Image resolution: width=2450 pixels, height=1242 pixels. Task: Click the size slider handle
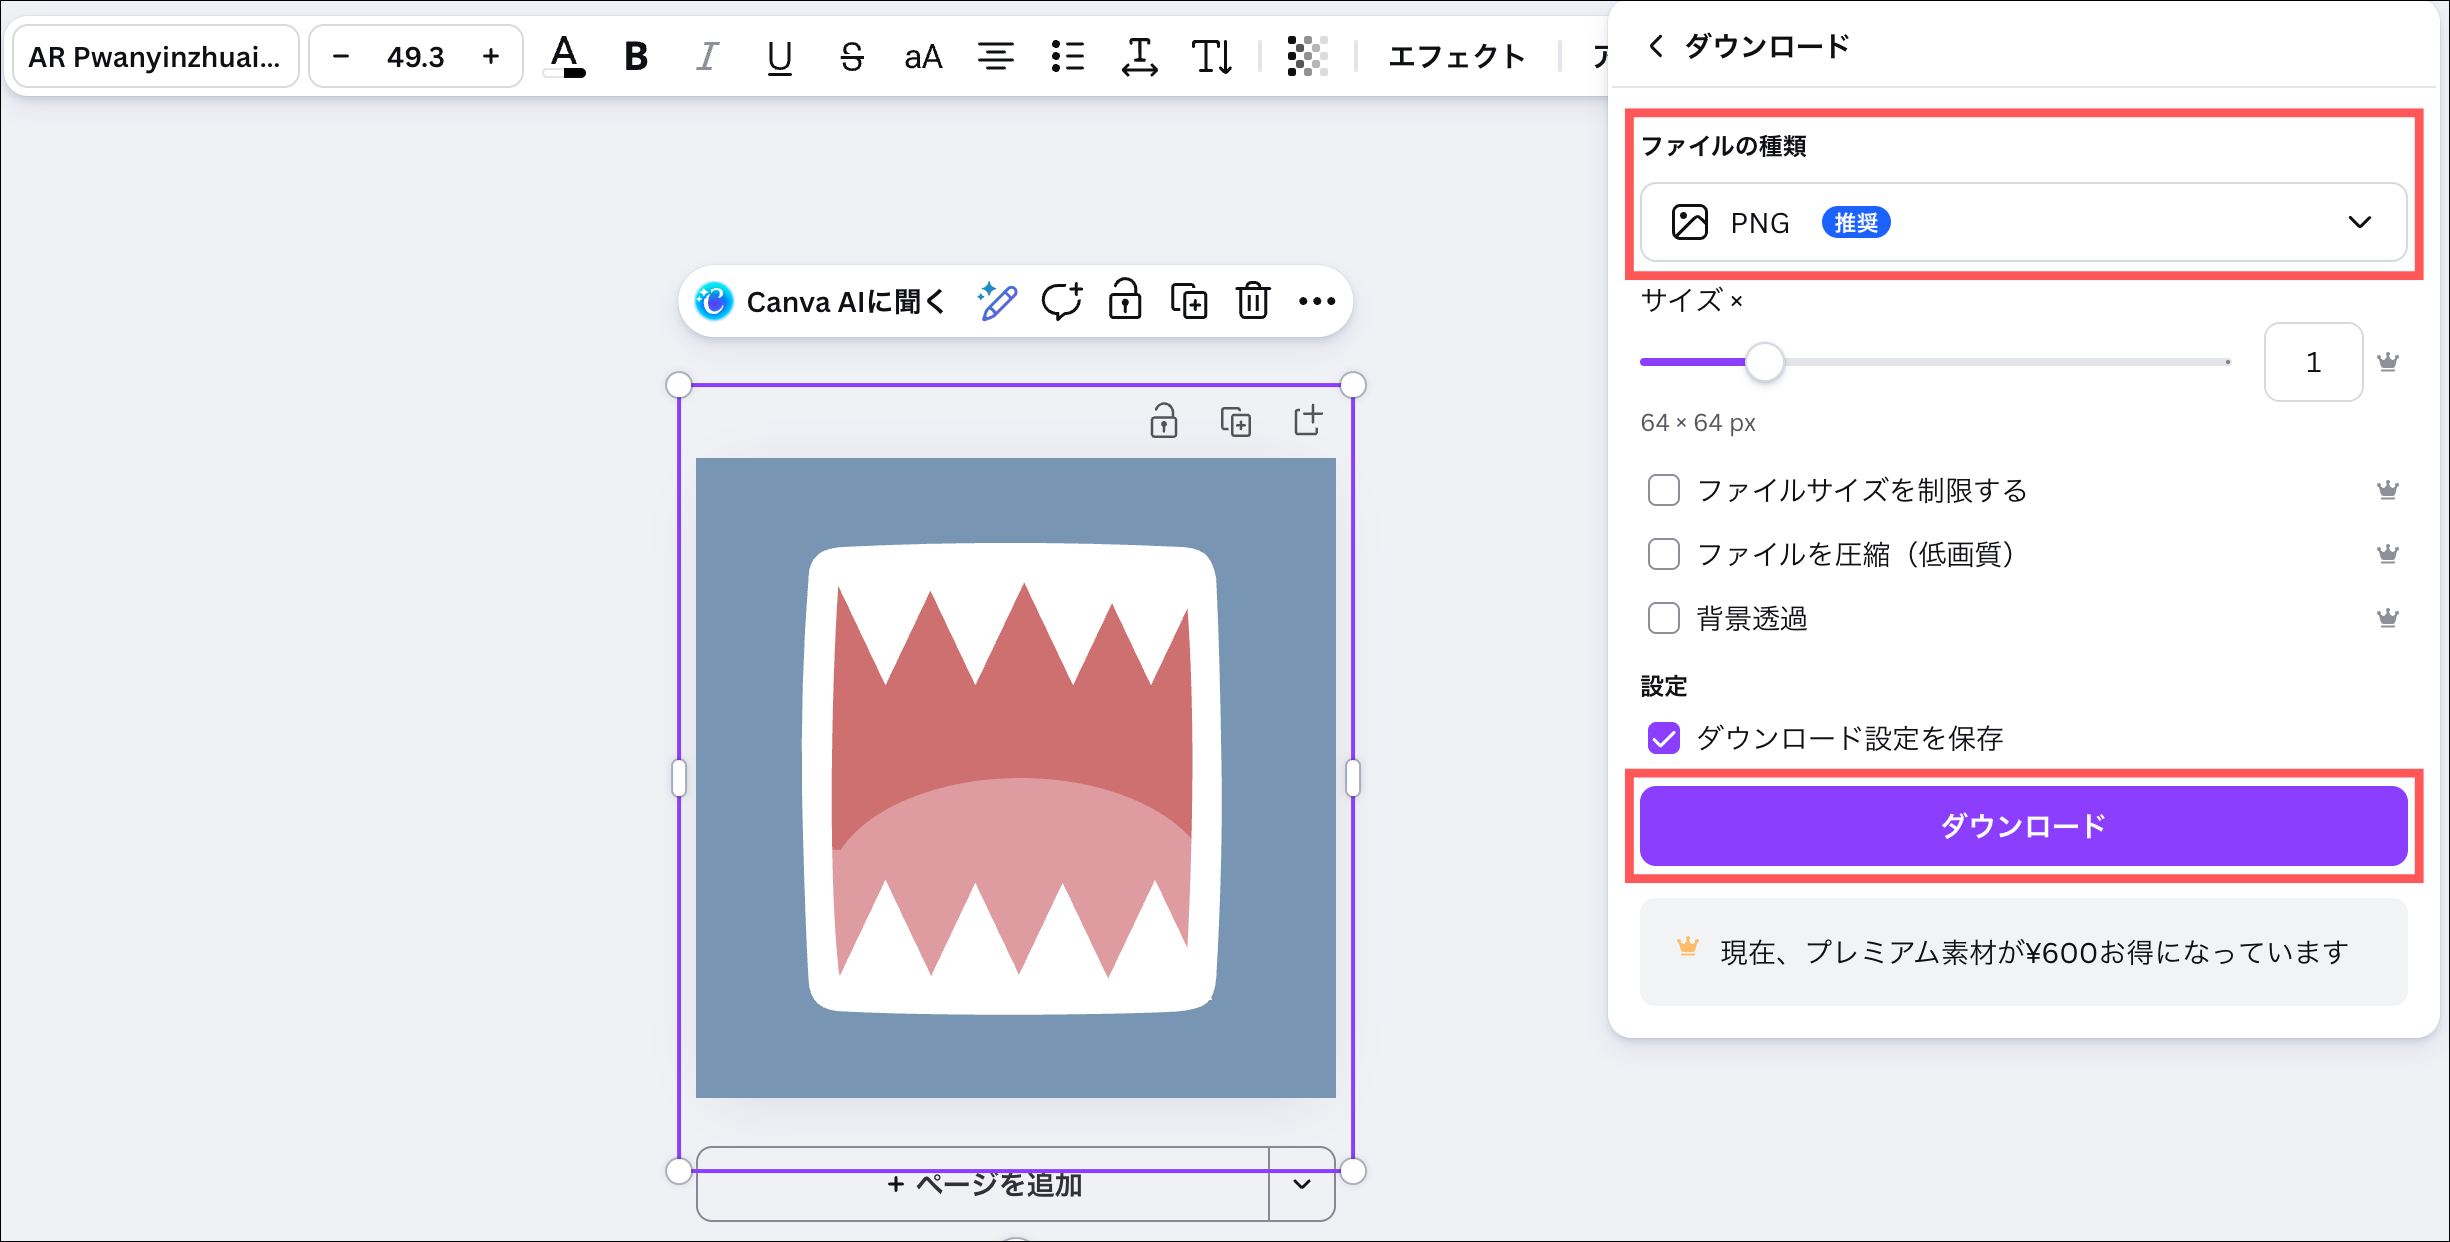pyautogui.click(x=1764, y=362)
